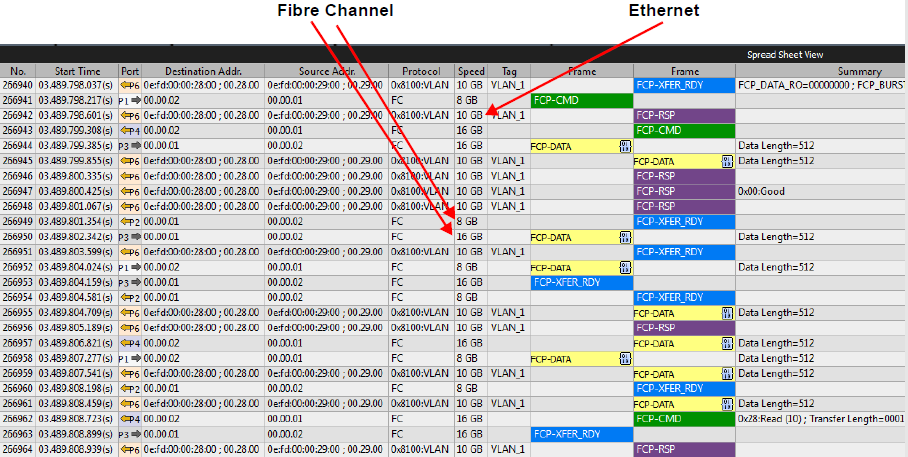
Task: Select the FCP-RSP cell in row 266964
Action: click(x=684, y=449)
